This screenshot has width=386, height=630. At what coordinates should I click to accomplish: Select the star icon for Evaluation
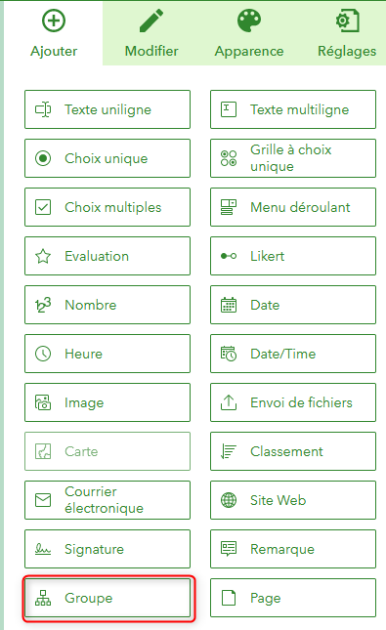(43, 256)
